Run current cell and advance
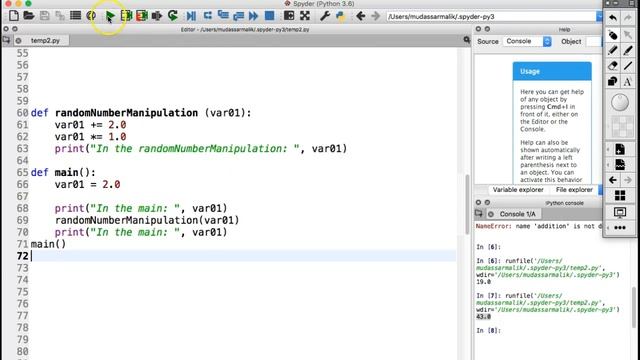 pyautogui.click(x=142, y=16)
